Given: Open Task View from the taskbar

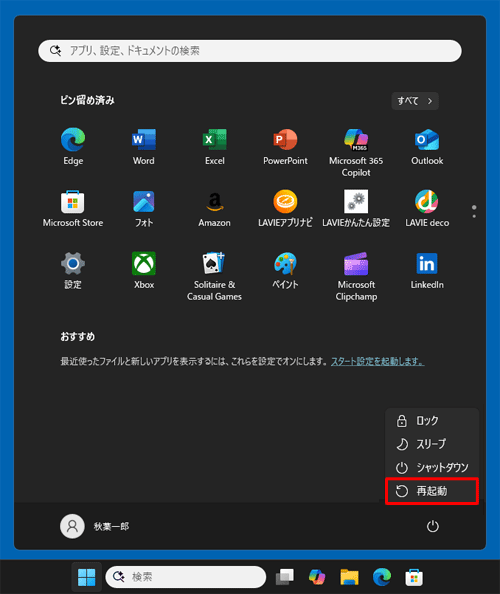Looking at the screenshot, I should [285, 577].
